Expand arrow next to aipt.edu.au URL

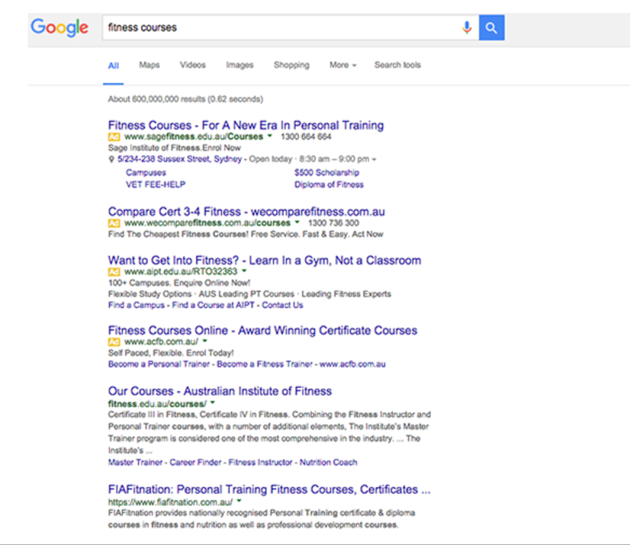click(244, 271)
